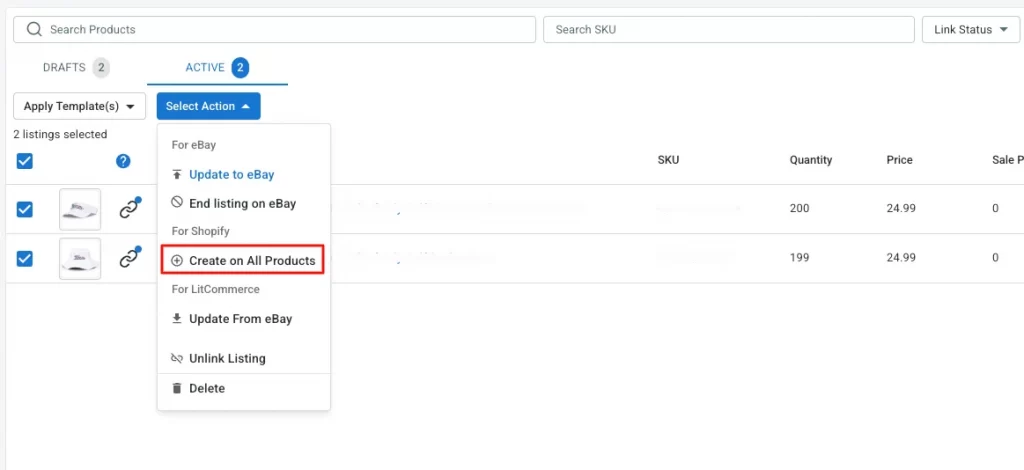Collapse the Select Action dropdown

coord(208,106)
